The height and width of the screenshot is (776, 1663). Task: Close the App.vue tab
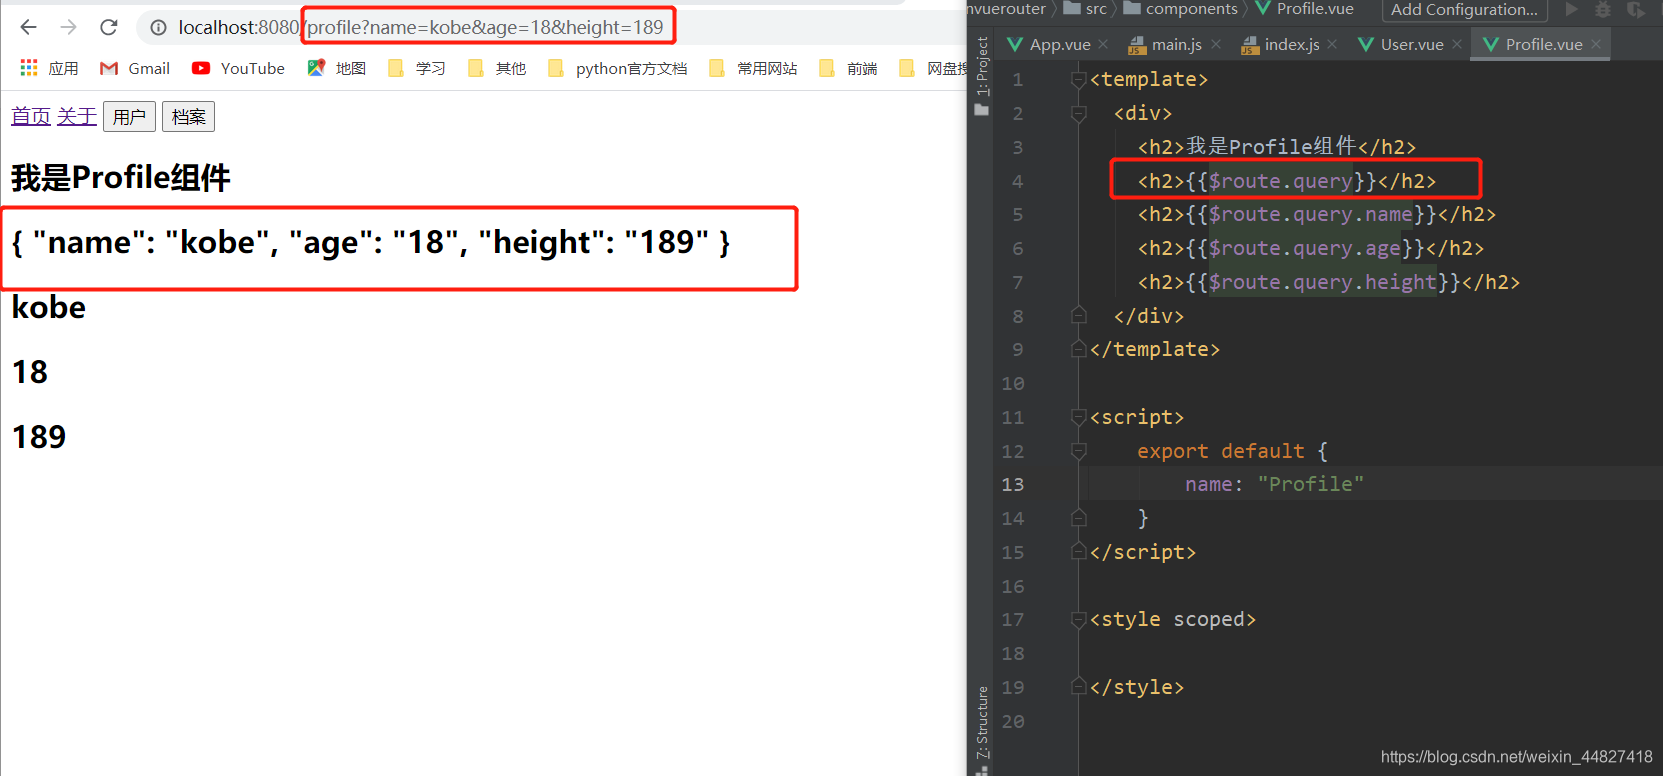coord(1103,44)
